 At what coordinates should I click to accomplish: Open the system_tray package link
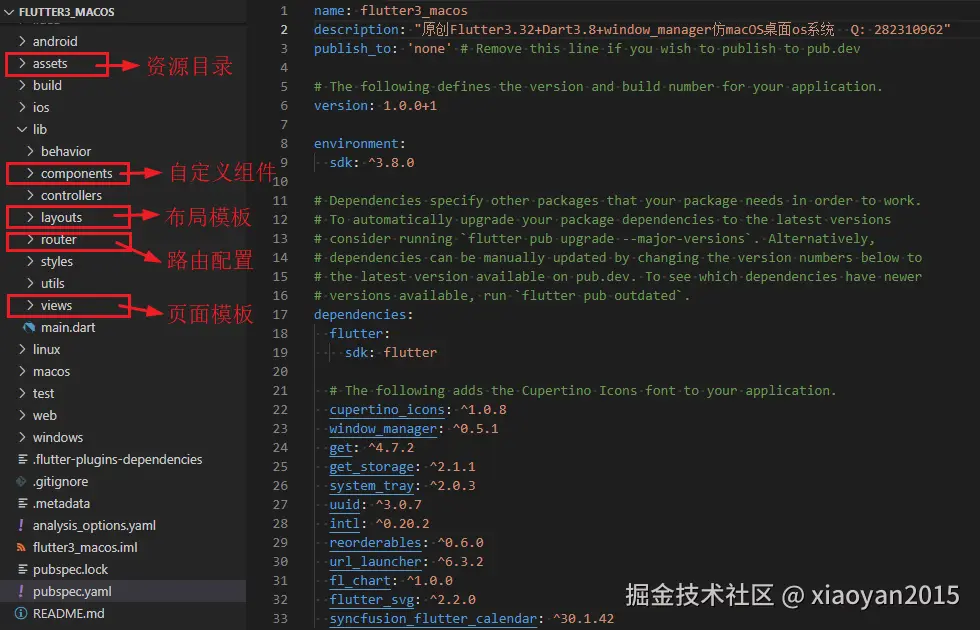coord(372,486)
